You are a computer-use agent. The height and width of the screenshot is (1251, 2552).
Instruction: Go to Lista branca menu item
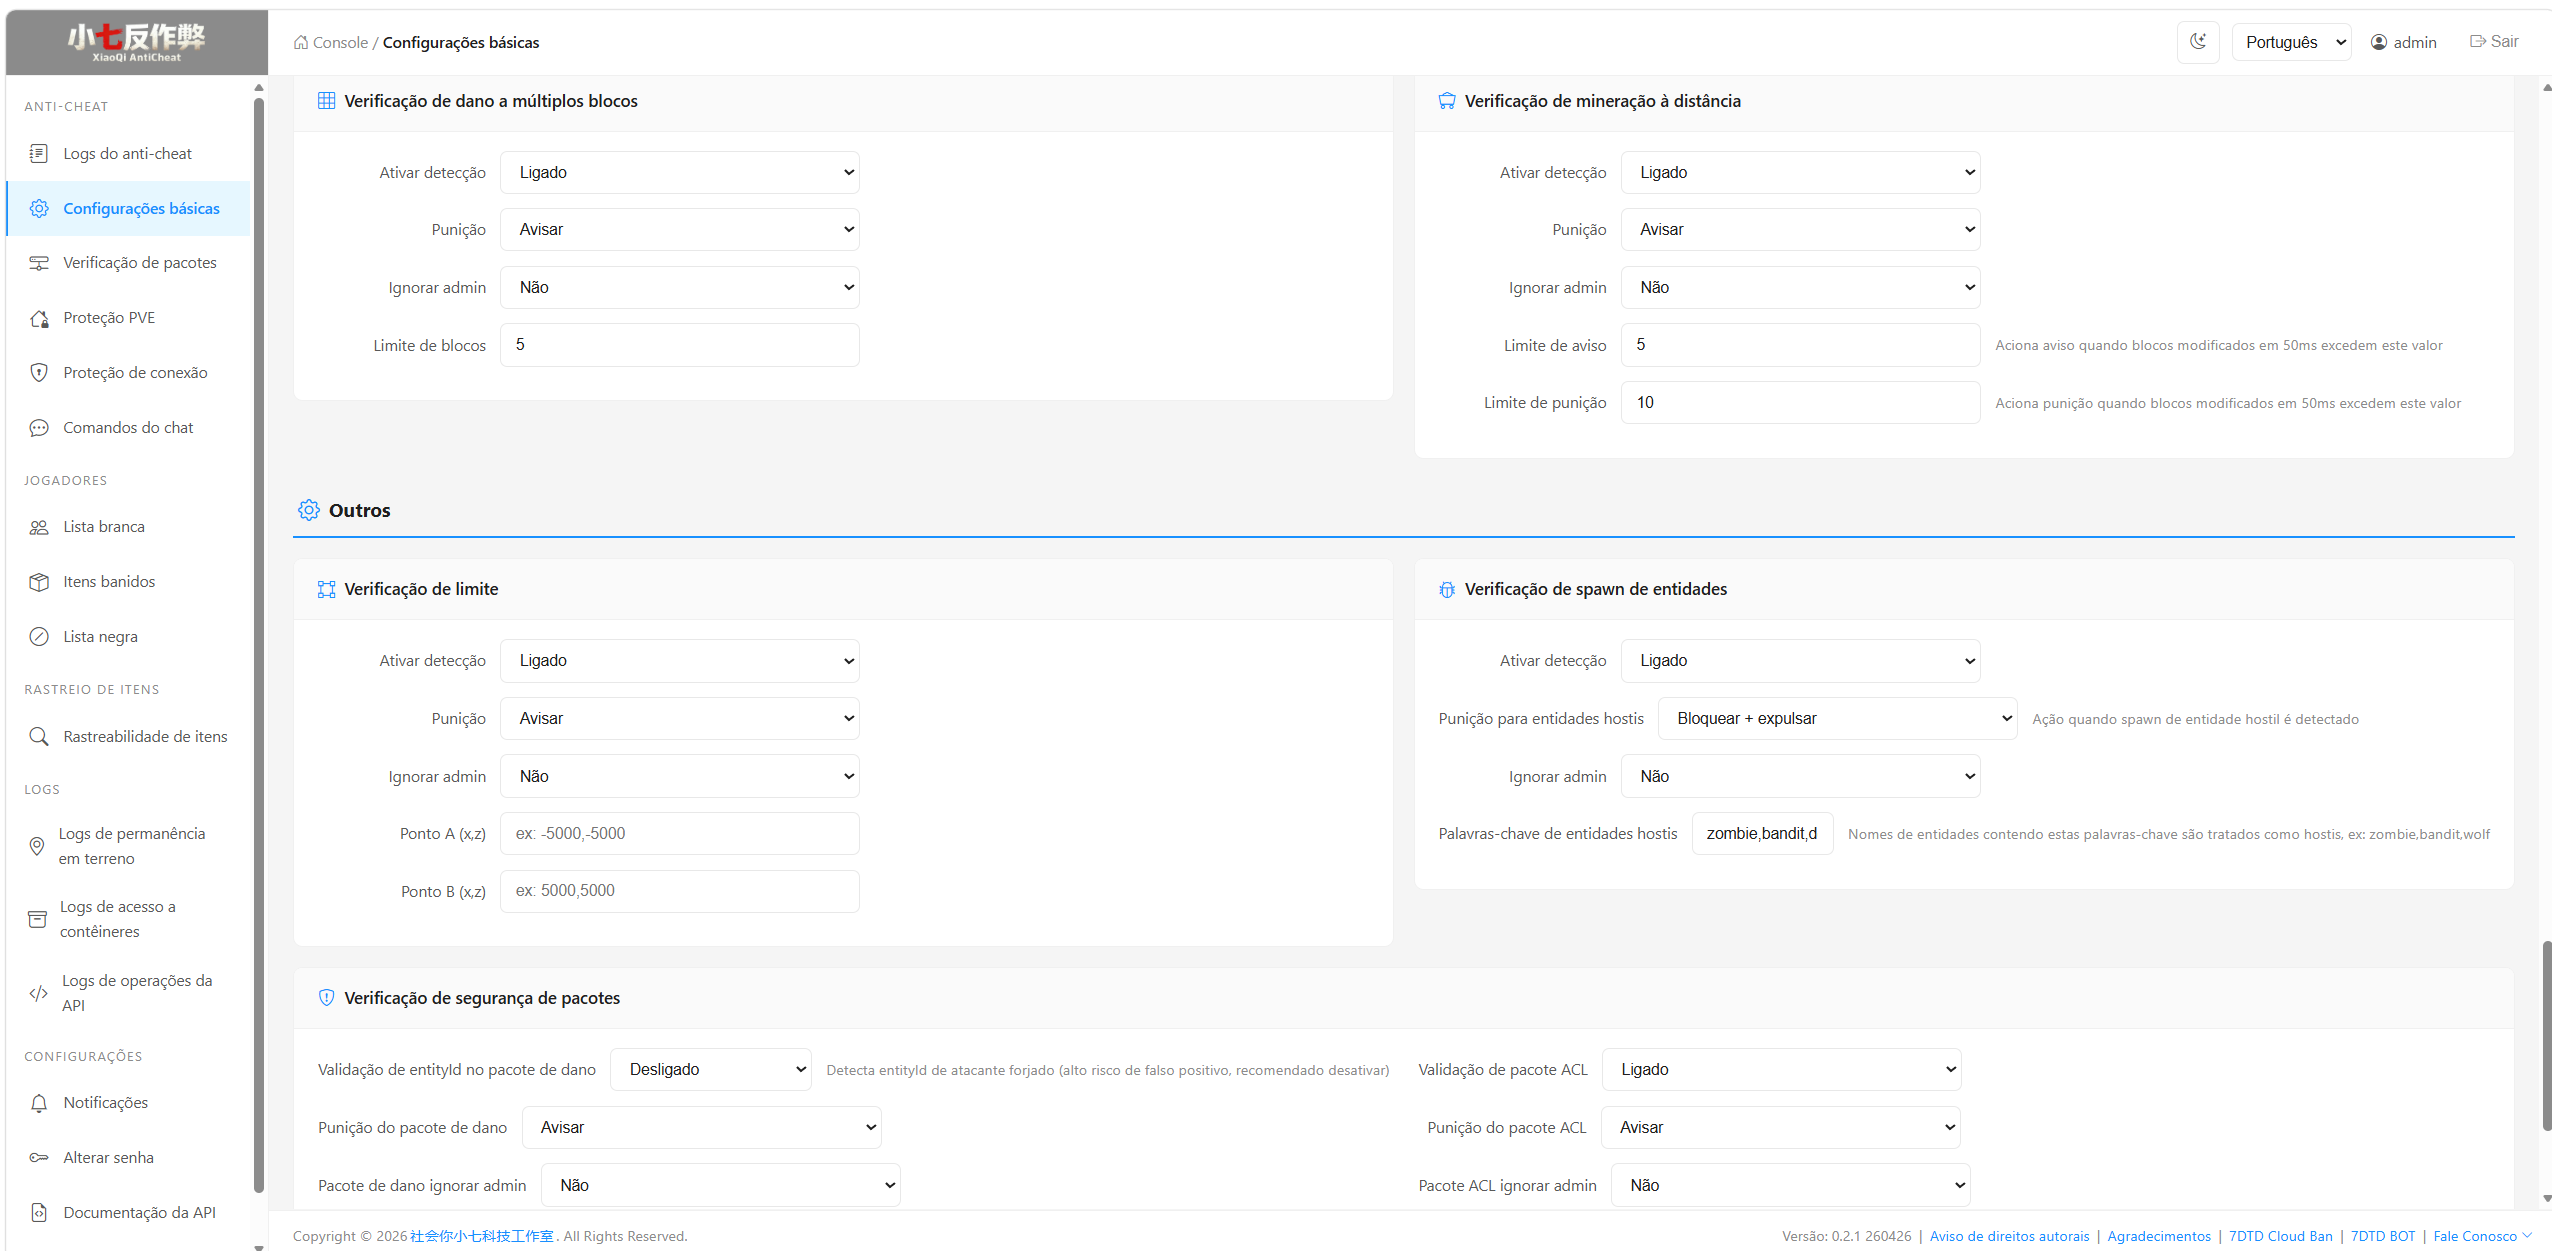pyautogui.click(x=103, y=527)
